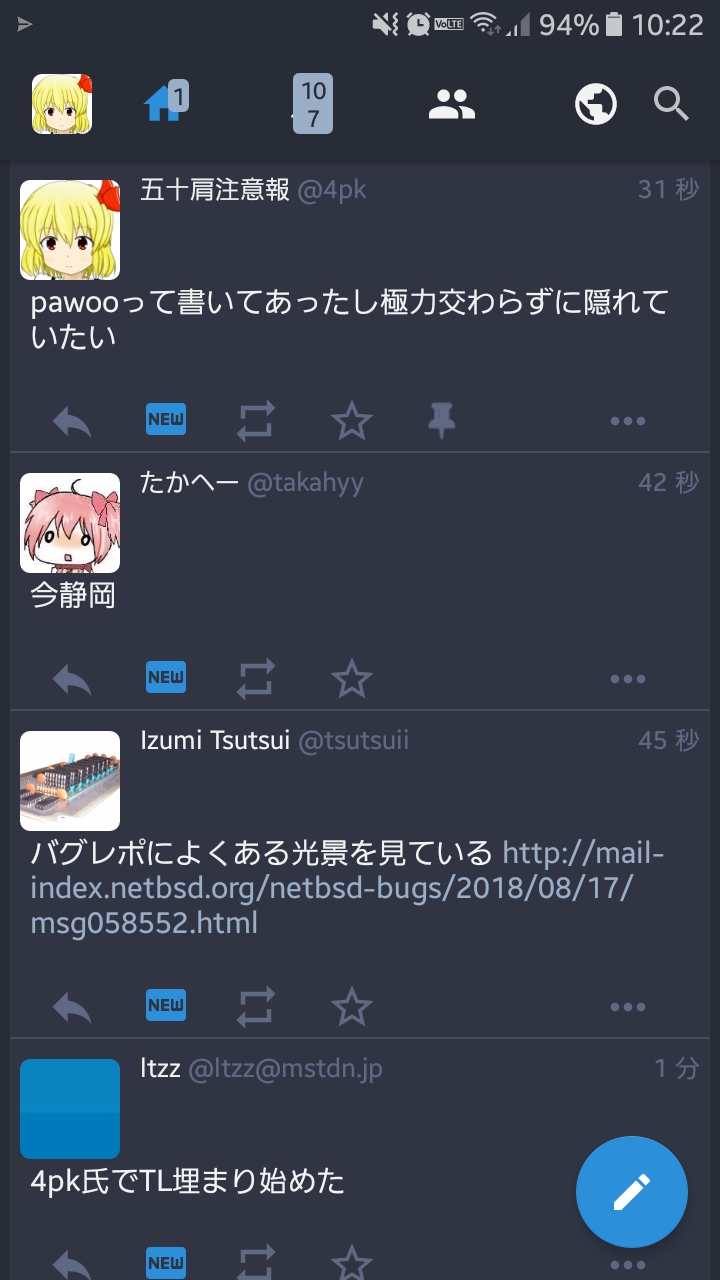Image resolution: width=720 pixels, height=1280 pixels.
Task: Open the local timeline people icon
Action: pos(452,103)
